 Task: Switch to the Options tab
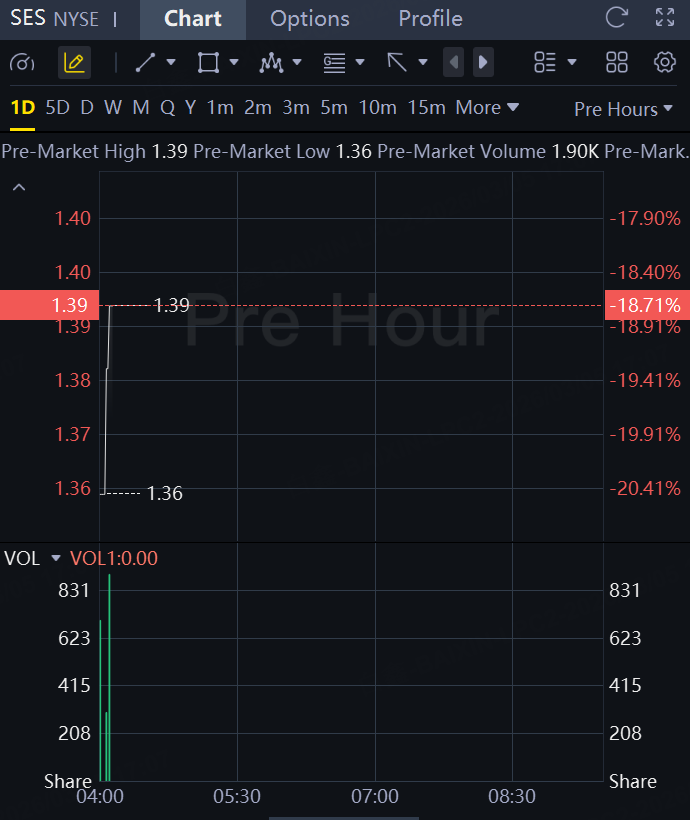point(310,19)
